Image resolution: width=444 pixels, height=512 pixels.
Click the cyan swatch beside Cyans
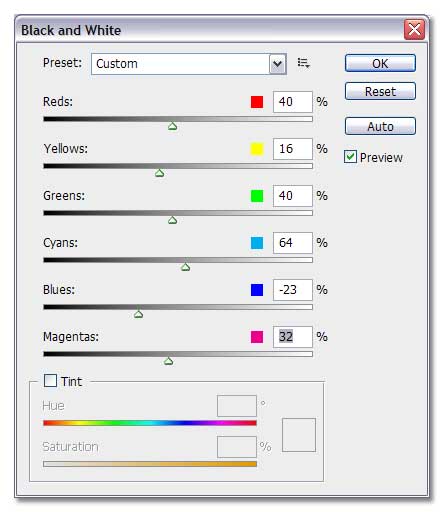[257, 243]
